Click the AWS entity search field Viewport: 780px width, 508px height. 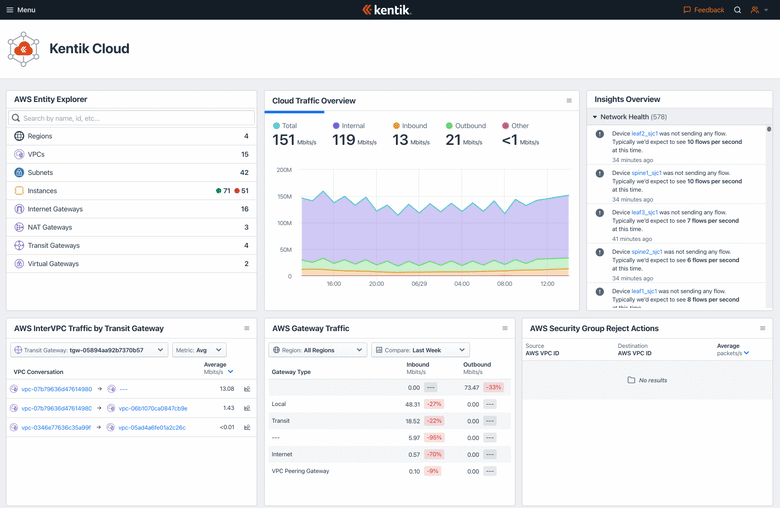pyautogui.click(x=132, y=118)
